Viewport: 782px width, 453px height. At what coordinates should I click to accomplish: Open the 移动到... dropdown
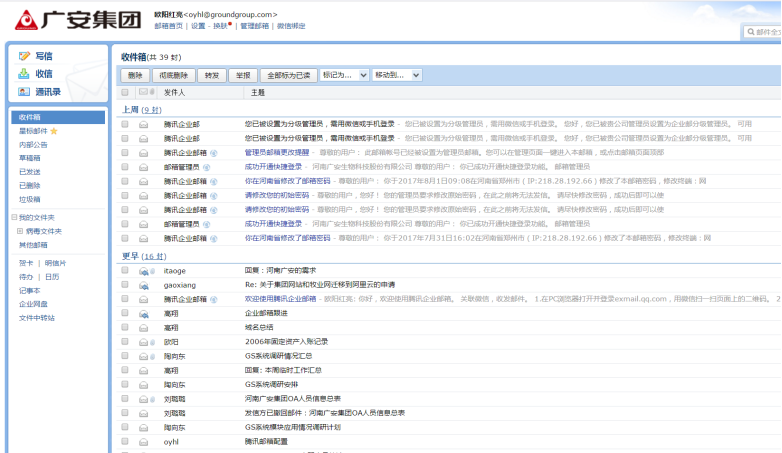[x=397, y=75]
